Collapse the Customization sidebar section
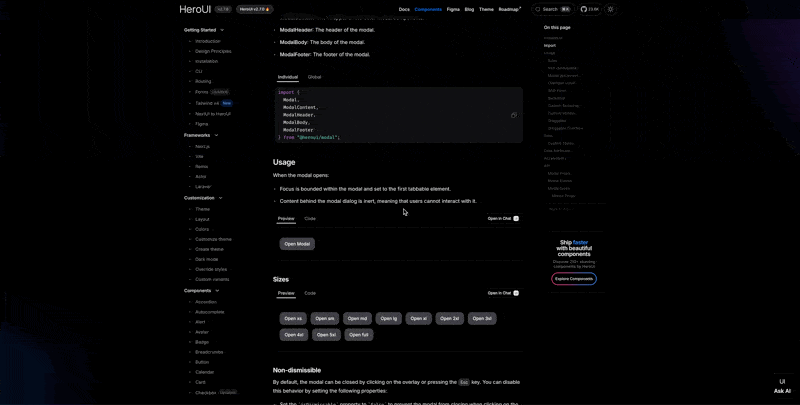 [x=221, y=198]
